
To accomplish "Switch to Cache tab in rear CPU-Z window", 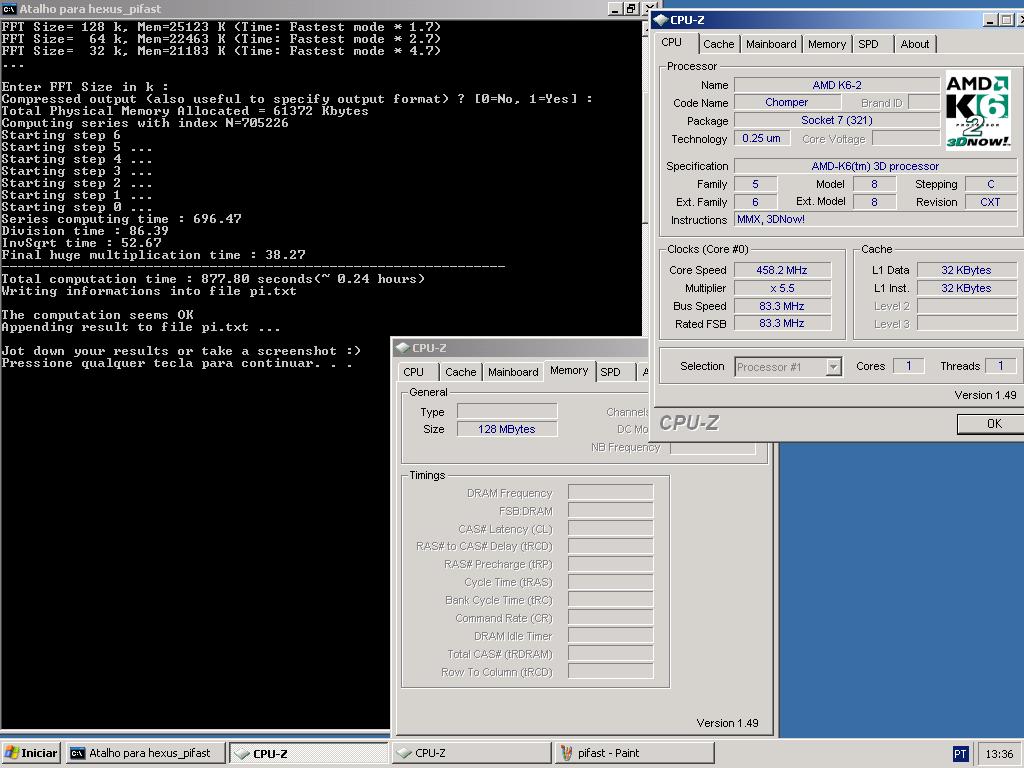I will coord(460,372).
